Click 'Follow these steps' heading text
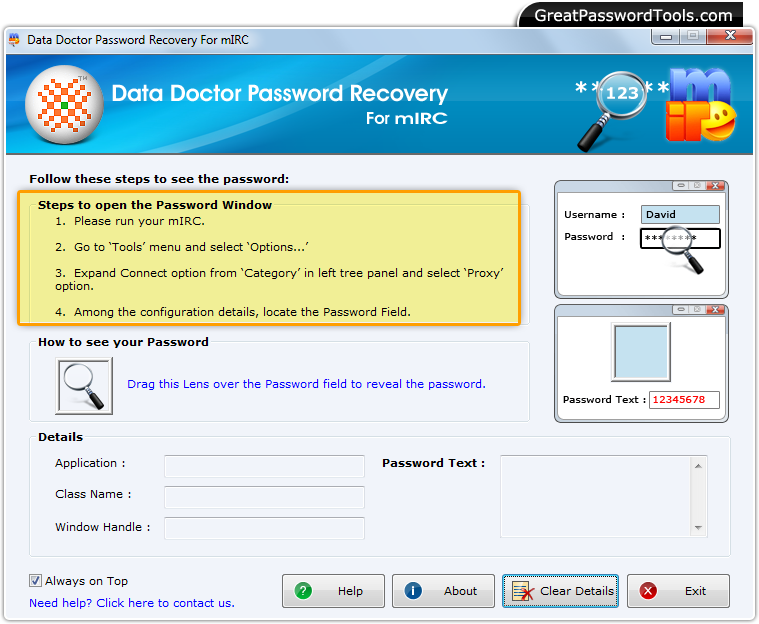Screen dimensions: 759x624 [x=159, y=179]
